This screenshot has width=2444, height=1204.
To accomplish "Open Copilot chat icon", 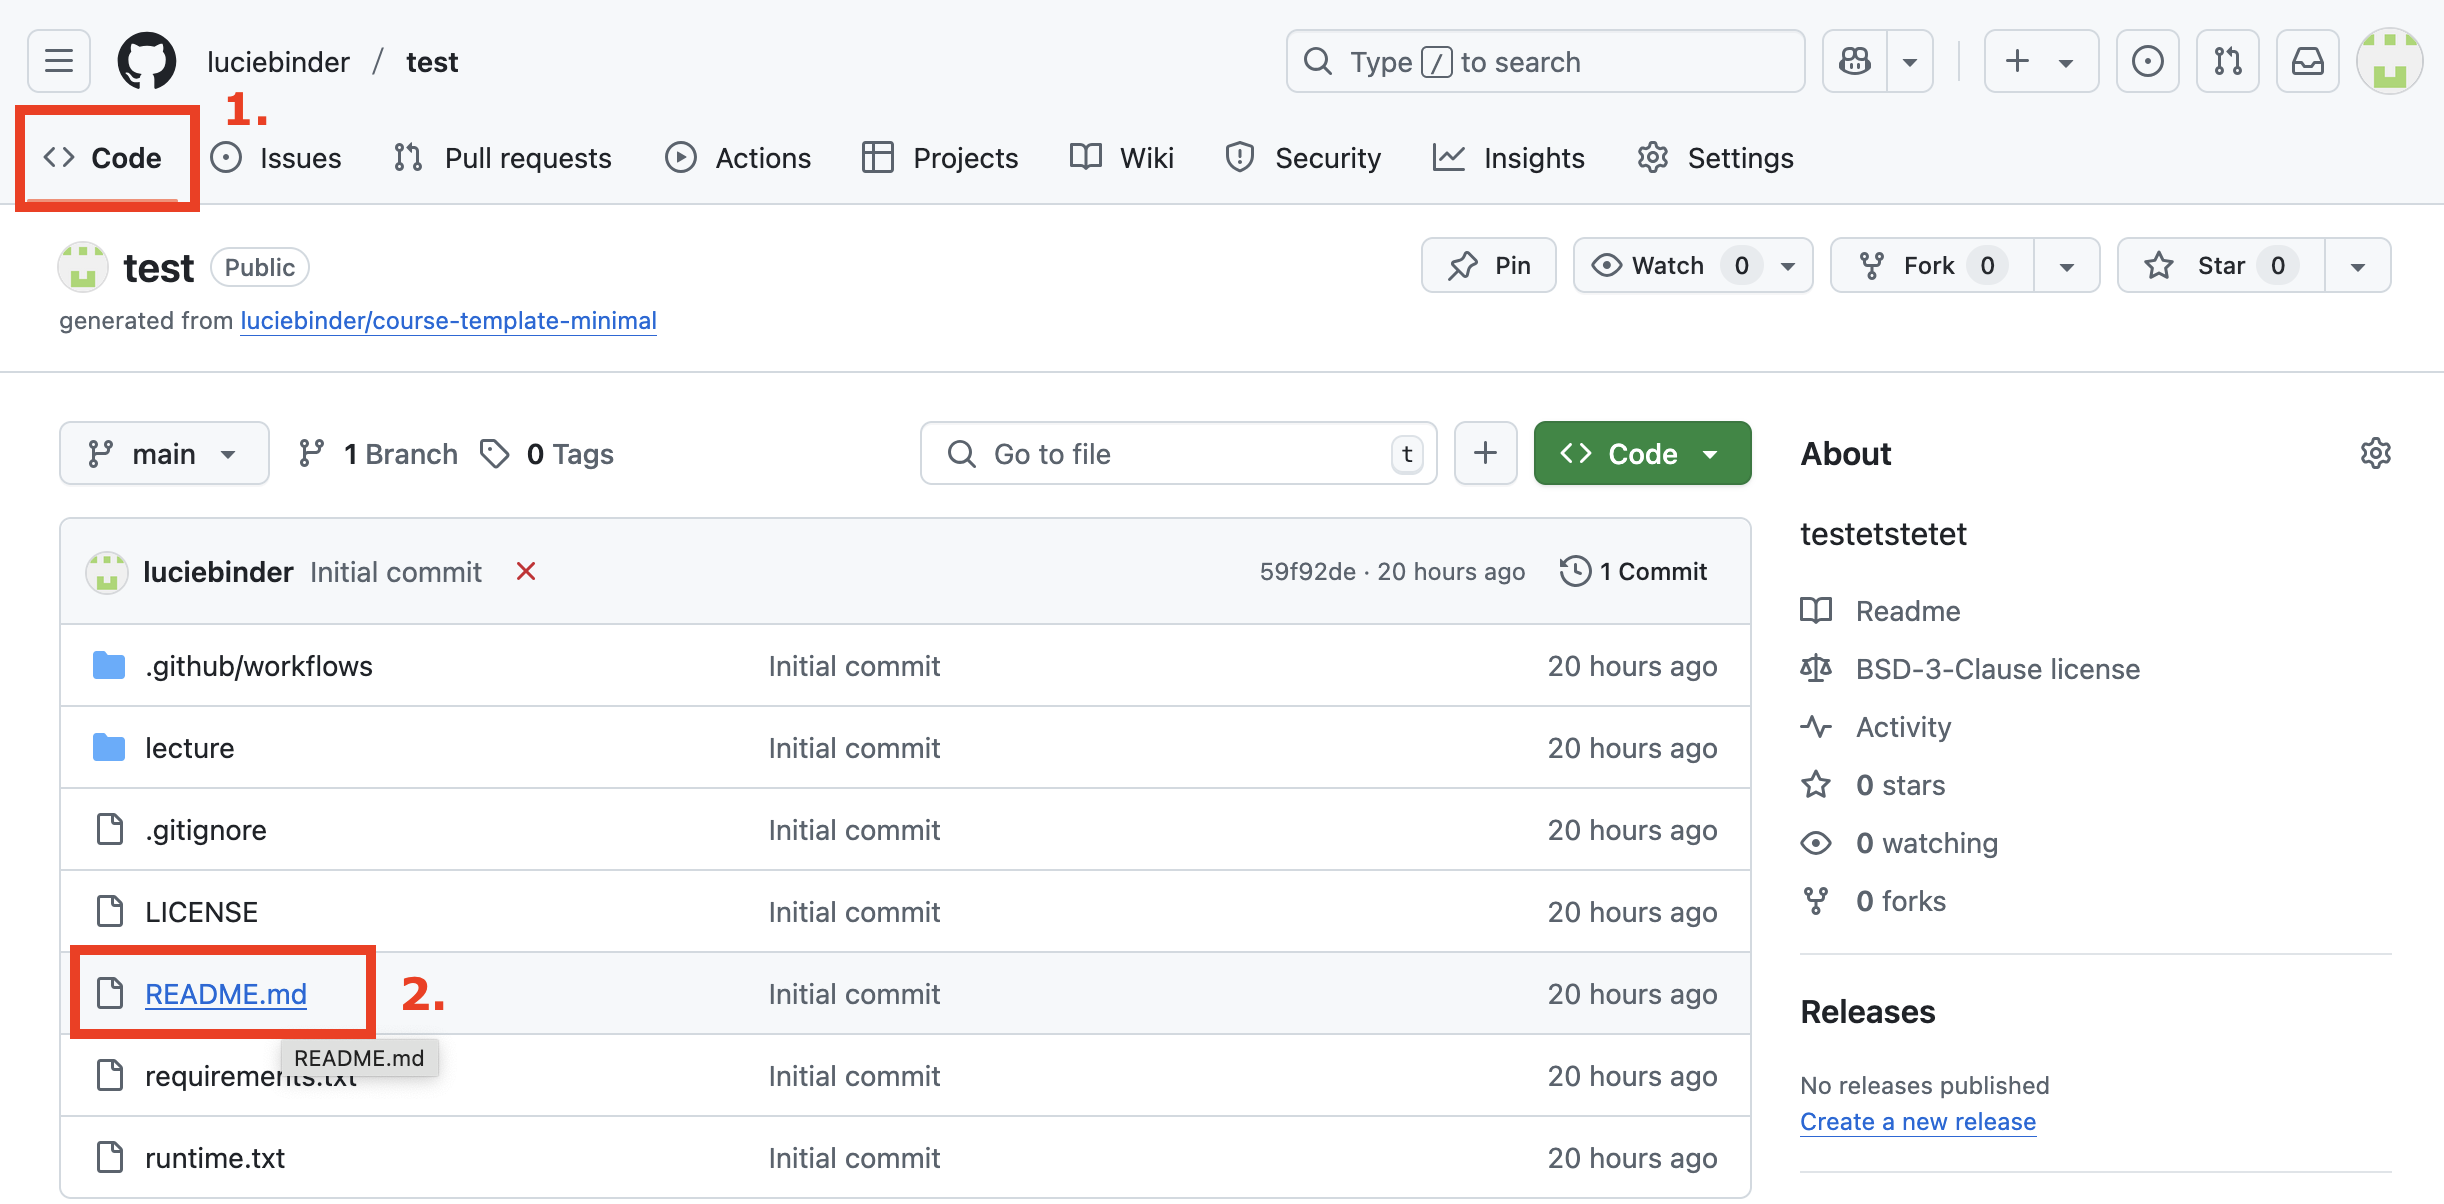I will tap(1855, 61).
